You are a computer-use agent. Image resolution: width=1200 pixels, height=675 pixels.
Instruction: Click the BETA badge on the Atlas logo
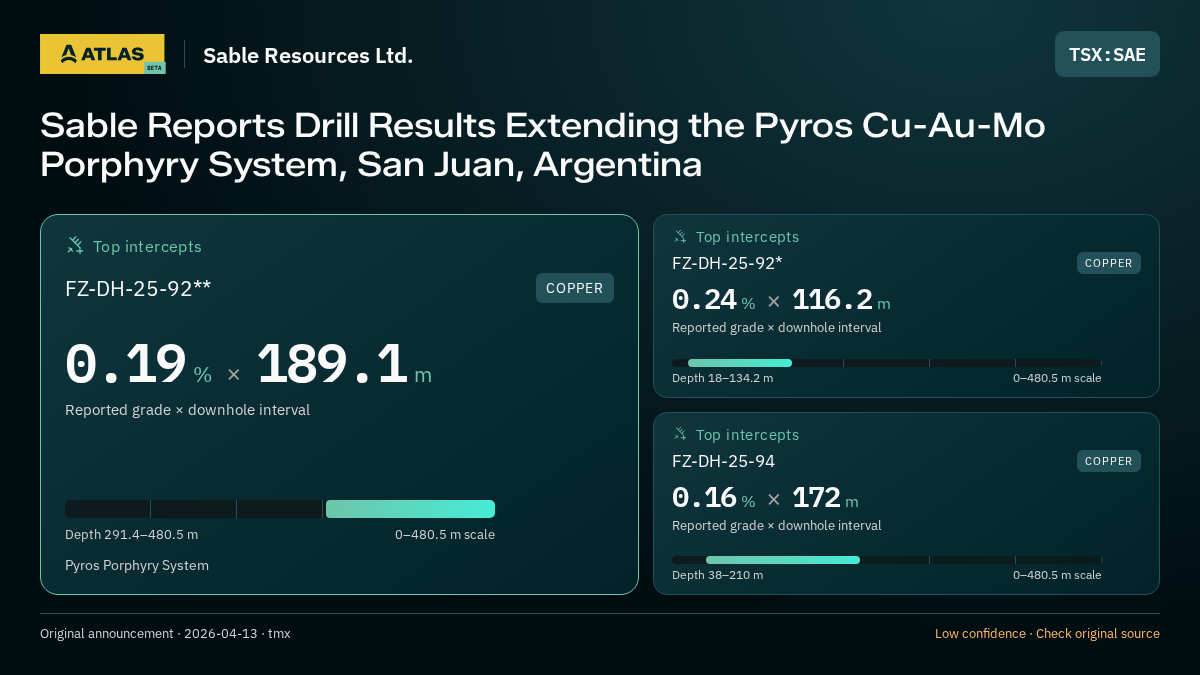154,68
